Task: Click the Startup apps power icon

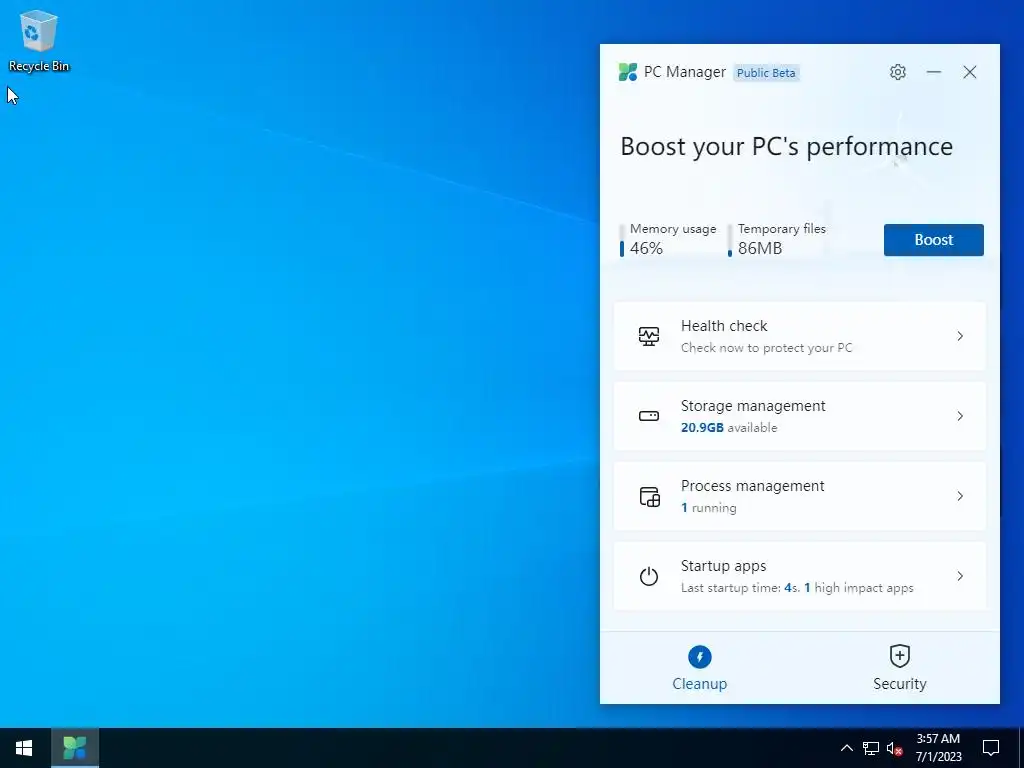Action: 648,576
